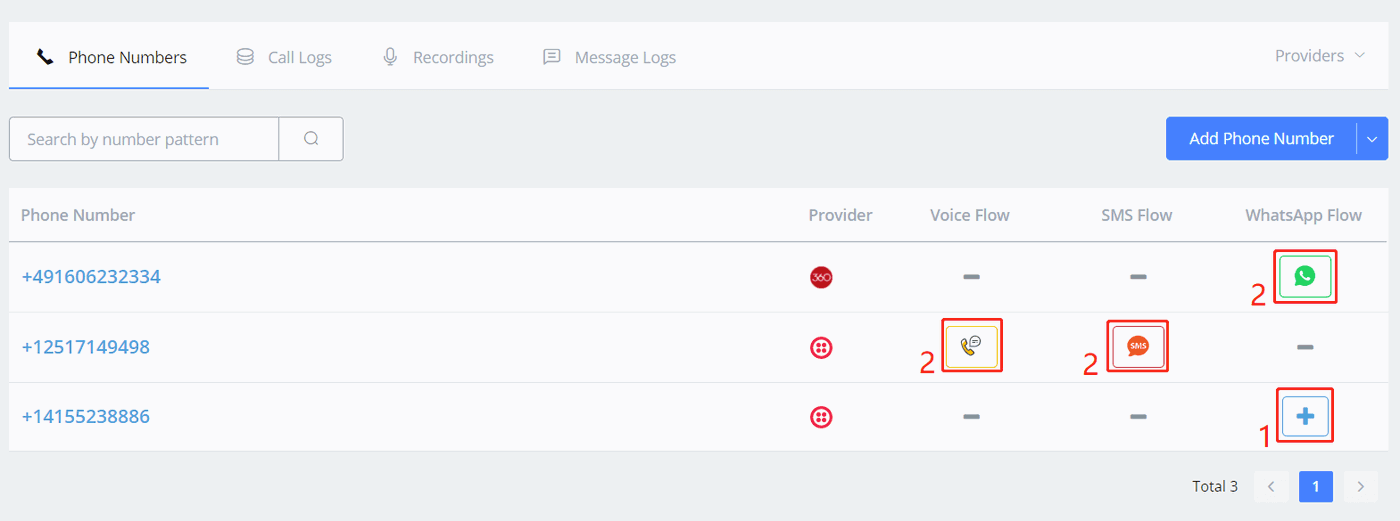Screen dimensions: 1400x521
Task: Click the Twilio provider icon for +14155238886
Action: [821, 417]
